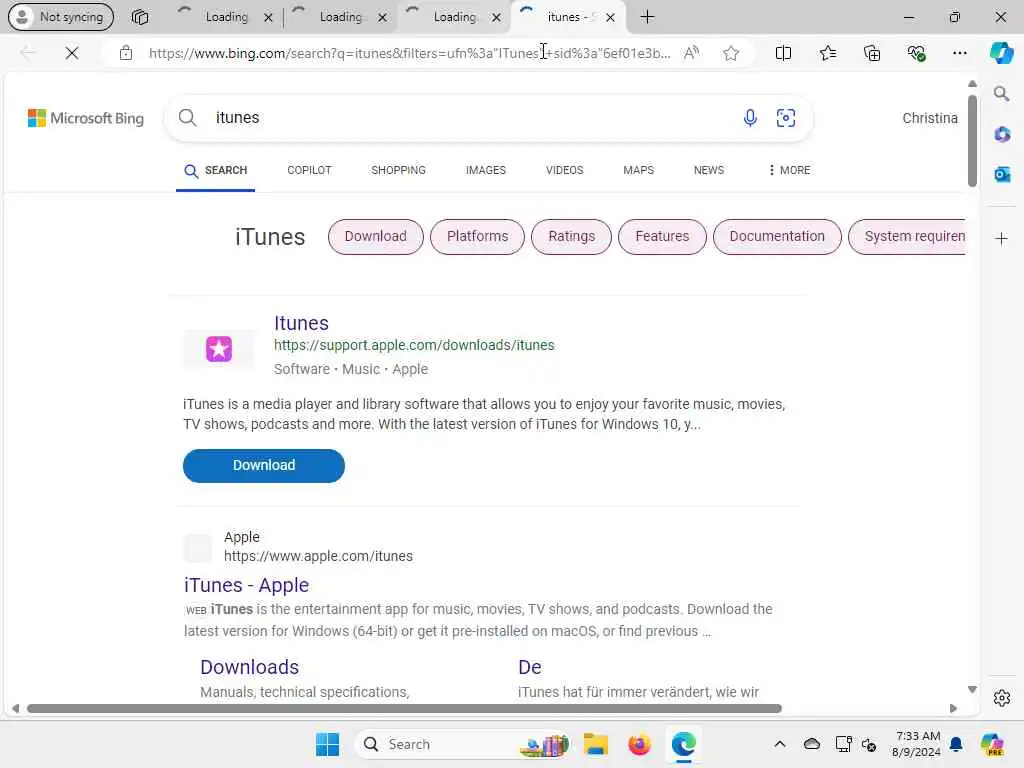
Task: Select the SEARCH tab
Action: coord(216,170)
